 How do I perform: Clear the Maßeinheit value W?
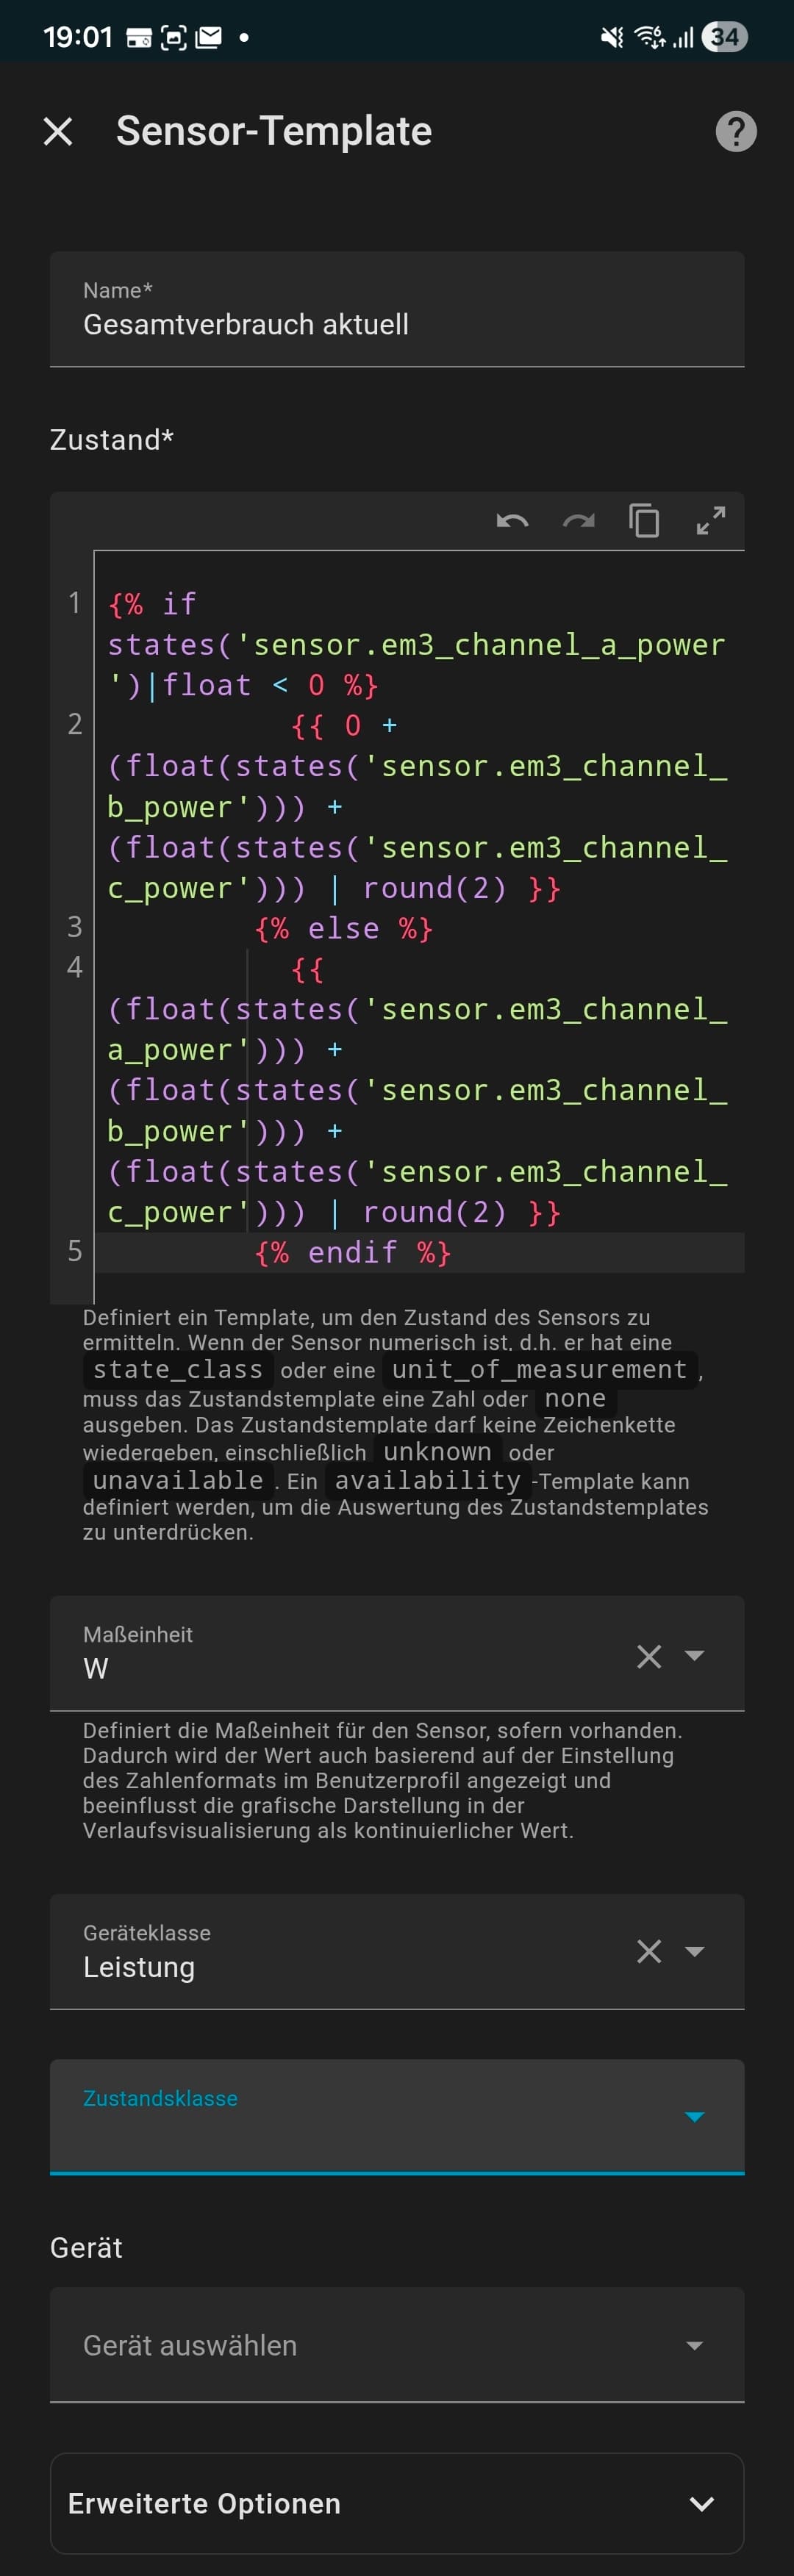click(x=649, y=1657)
